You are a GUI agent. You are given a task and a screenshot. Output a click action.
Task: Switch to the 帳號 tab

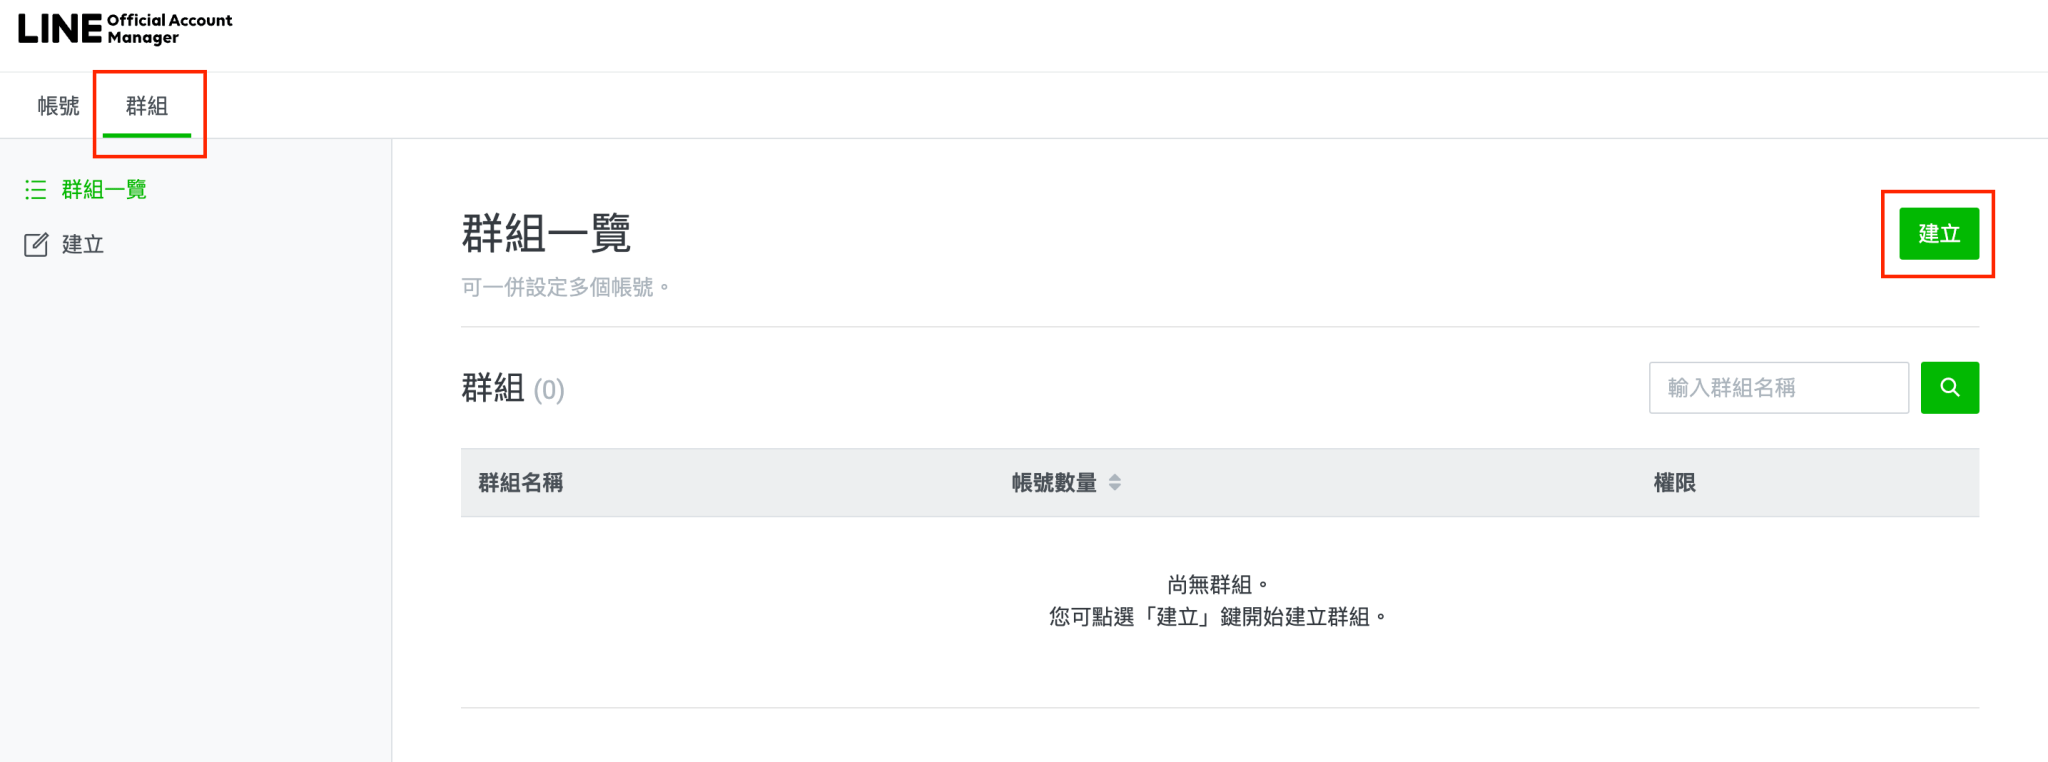pos(56,105)
